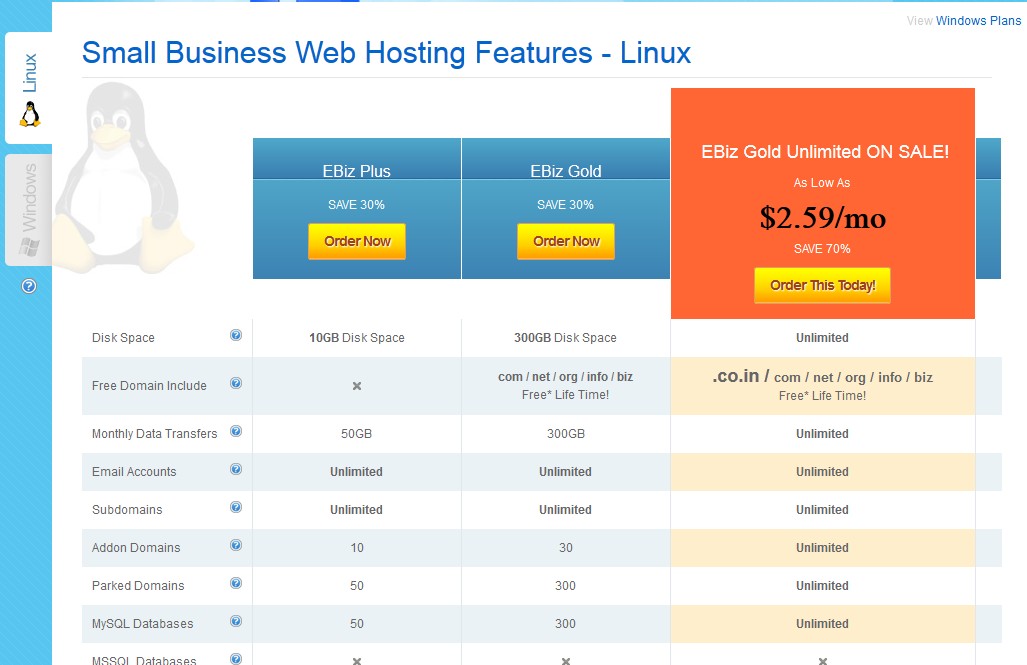Click the Addon Domains row label
The width and height of the screenshot is (1027, 665).
(136, 548)
